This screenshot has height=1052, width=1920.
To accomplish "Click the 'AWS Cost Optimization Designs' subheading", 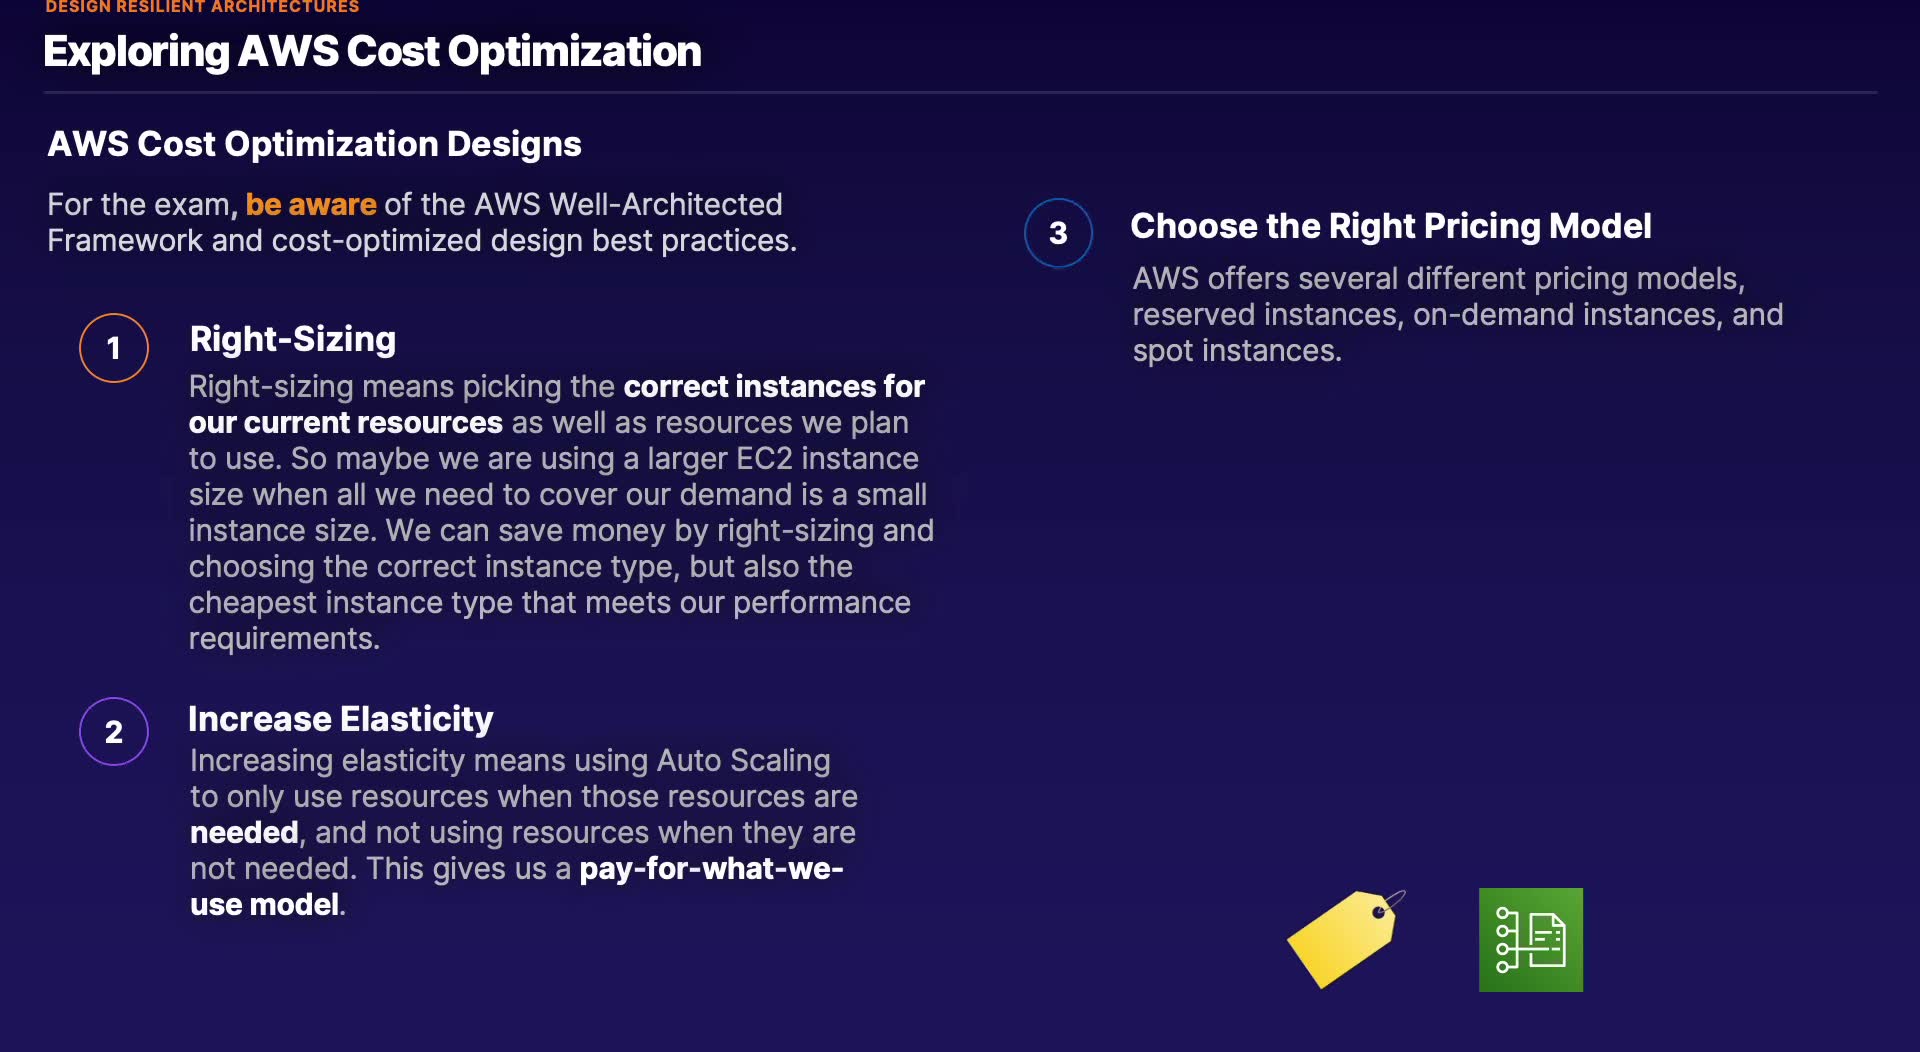I will point(314,144).
